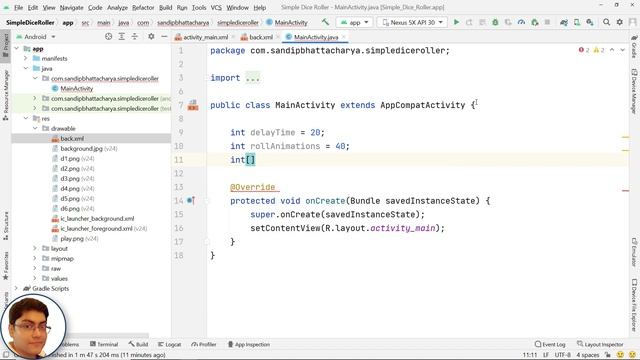Hide the Project panel with minus icon

pyautogui.click(x=164, y=37)
